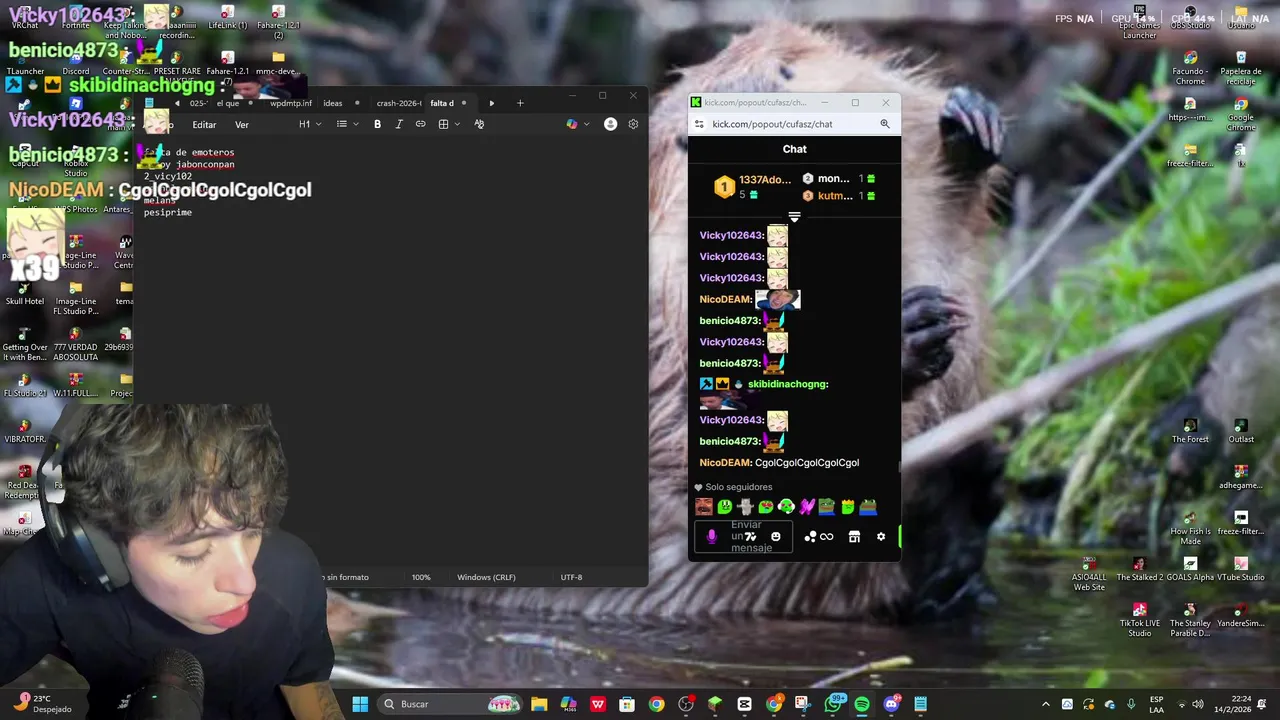This screenshot has width=1280, height=720.
Task: Open The Forest desktop shortcut
Action: (x=1190, y=431)
